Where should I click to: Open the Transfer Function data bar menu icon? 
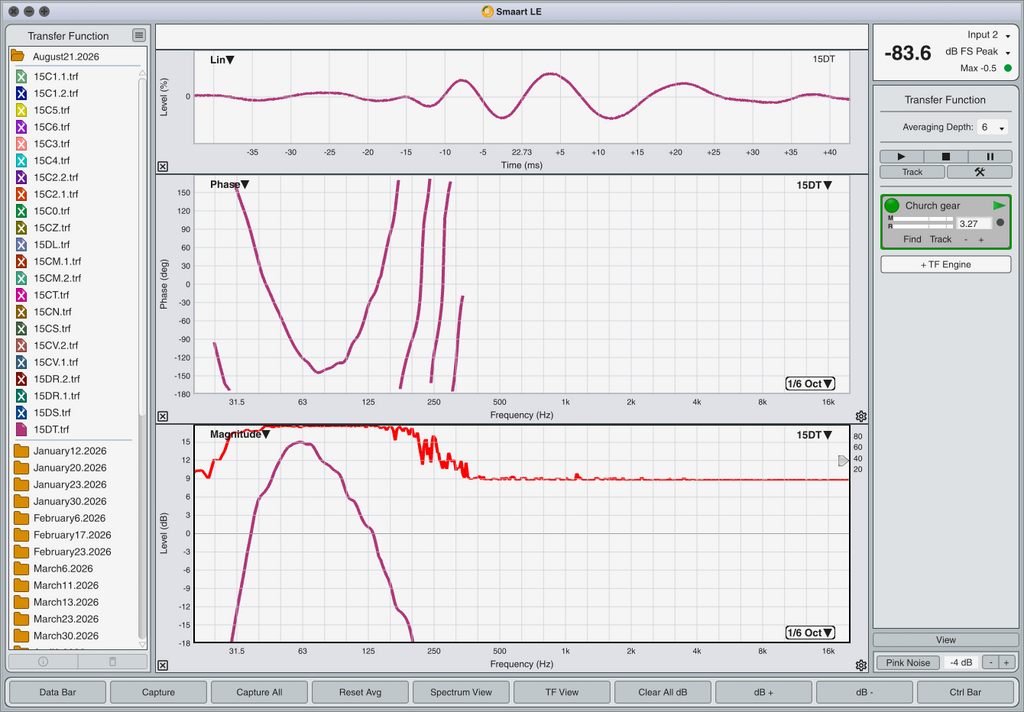138,35
